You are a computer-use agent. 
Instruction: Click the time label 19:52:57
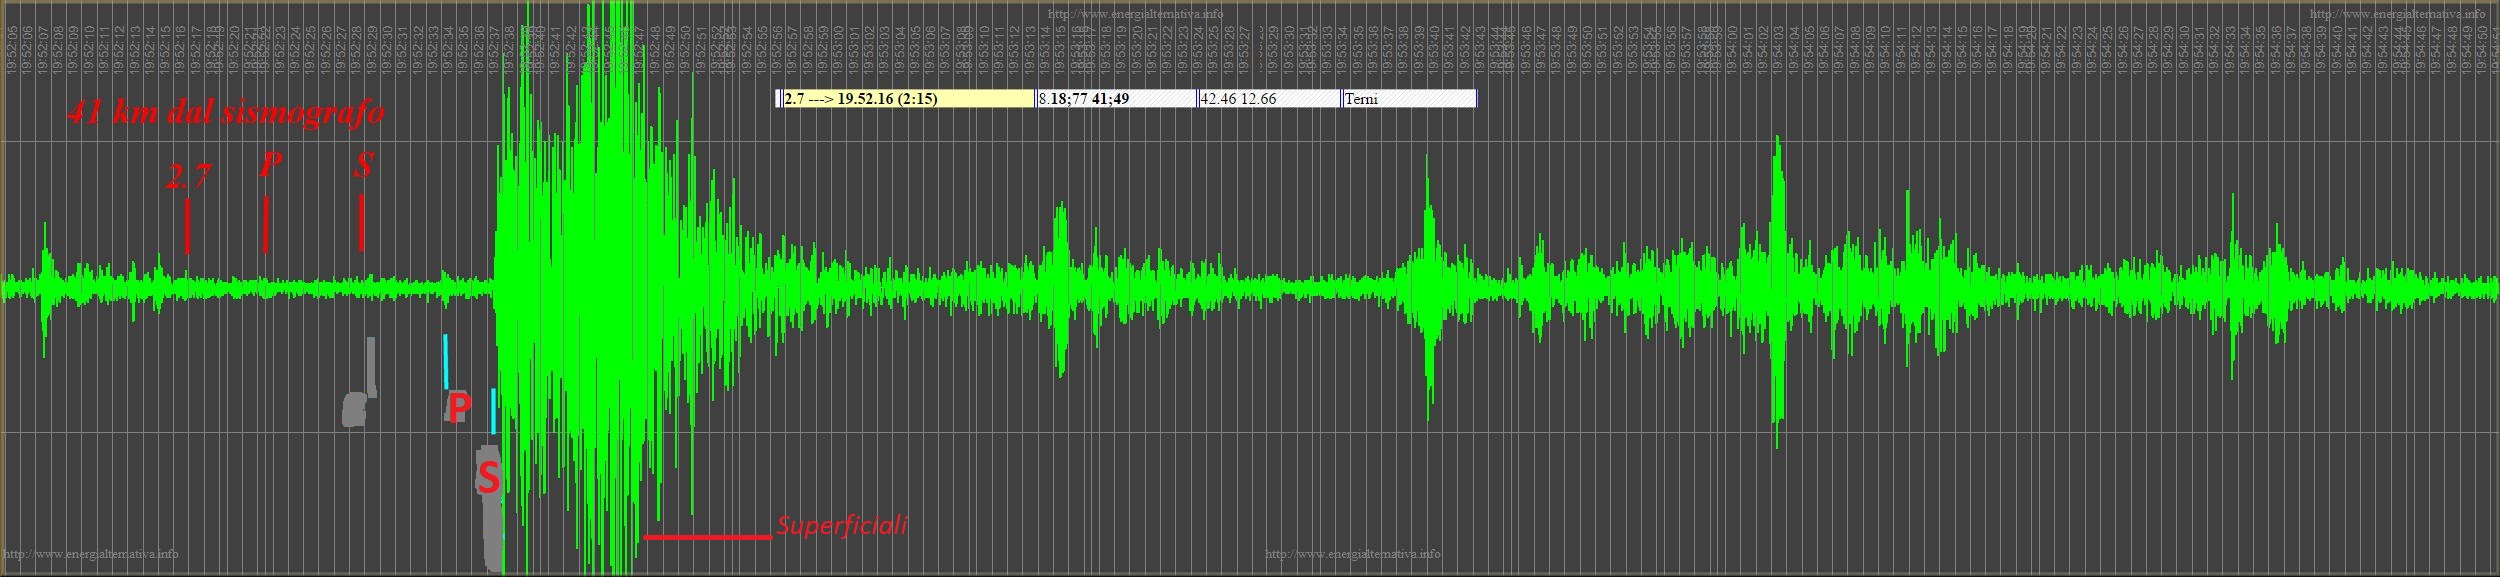(792, 50)
